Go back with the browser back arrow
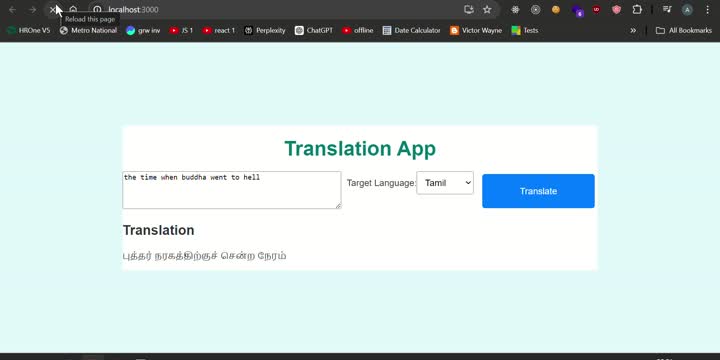This screenshot has width=720, height=360. [12, 10]
